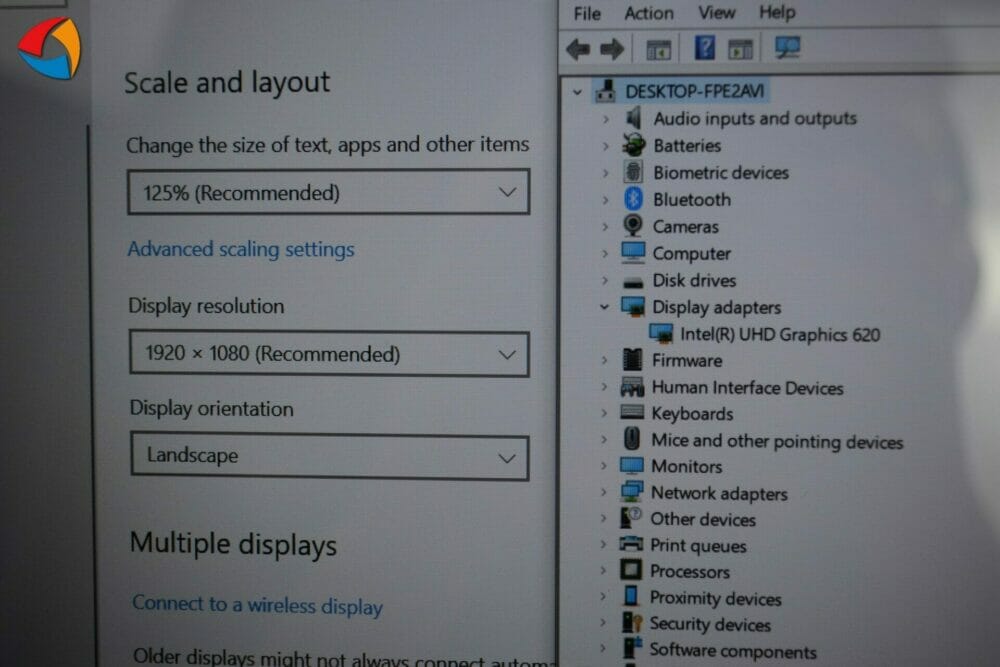The image size is (1000, 667).
Task: Click the Print queues printer icon
Action: pyautogui.click(x=631, y=545)
